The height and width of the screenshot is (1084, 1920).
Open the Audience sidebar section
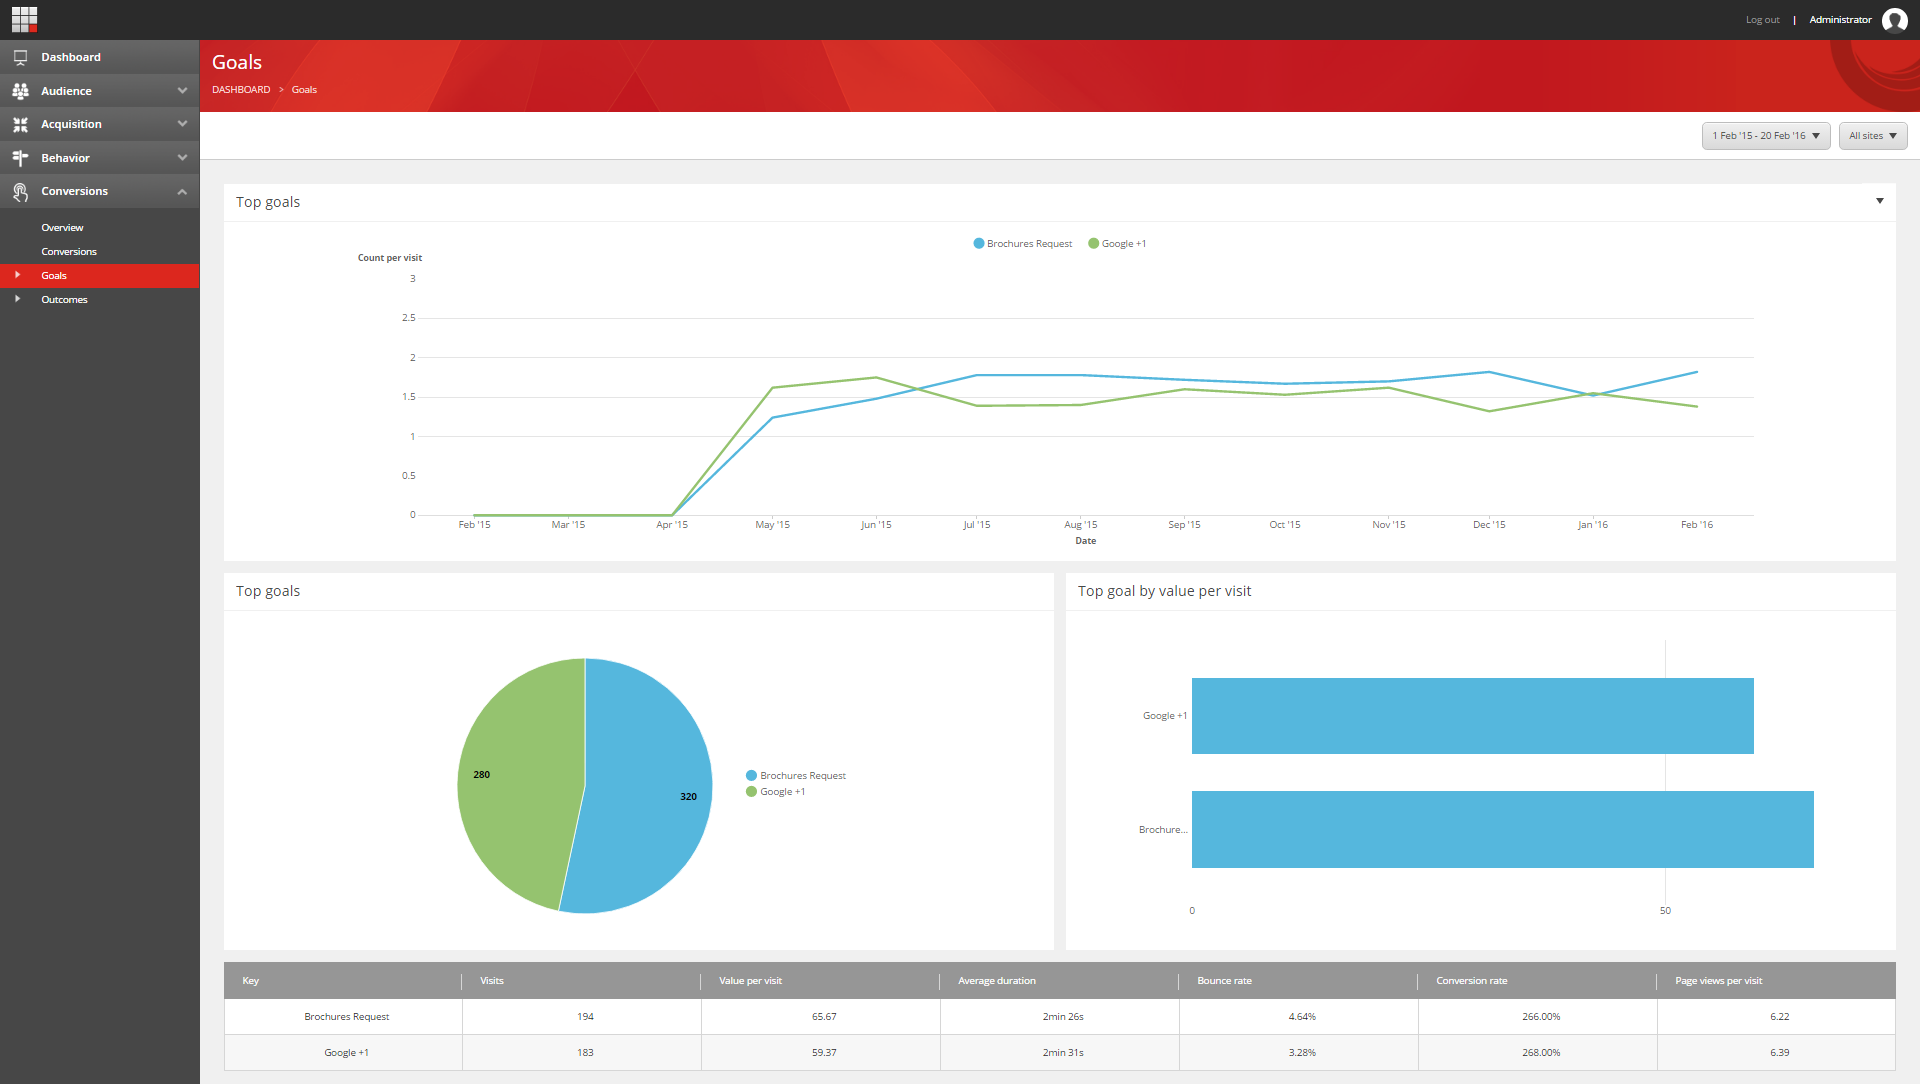(100, 91)
